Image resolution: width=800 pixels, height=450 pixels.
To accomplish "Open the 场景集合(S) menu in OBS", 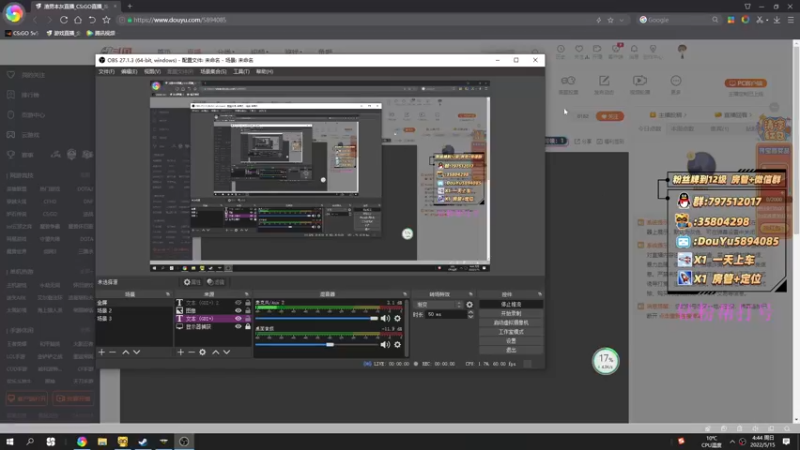I will [x=213, y=71].
